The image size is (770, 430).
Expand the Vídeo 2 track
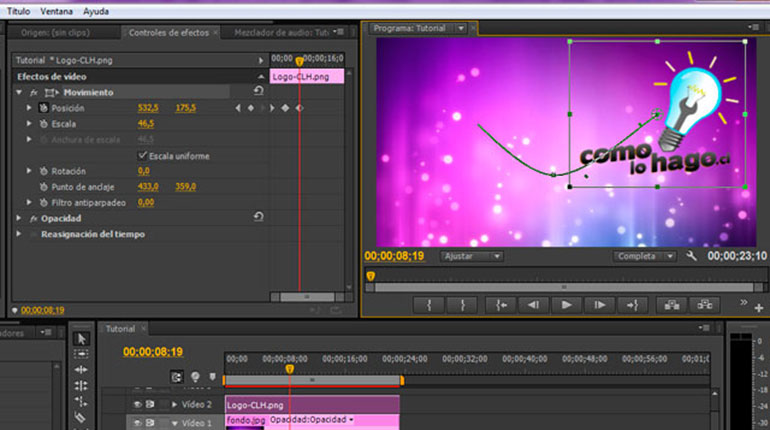(x=174, y=404)
